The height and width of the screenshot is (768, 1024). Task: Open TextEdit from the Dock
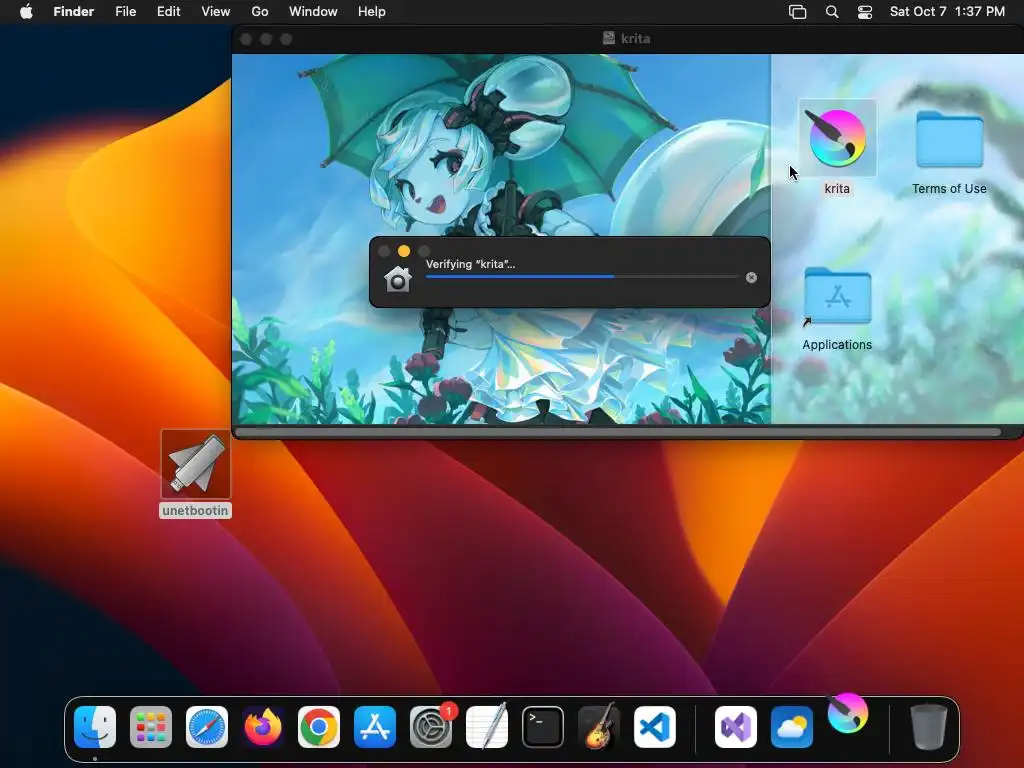487,727
